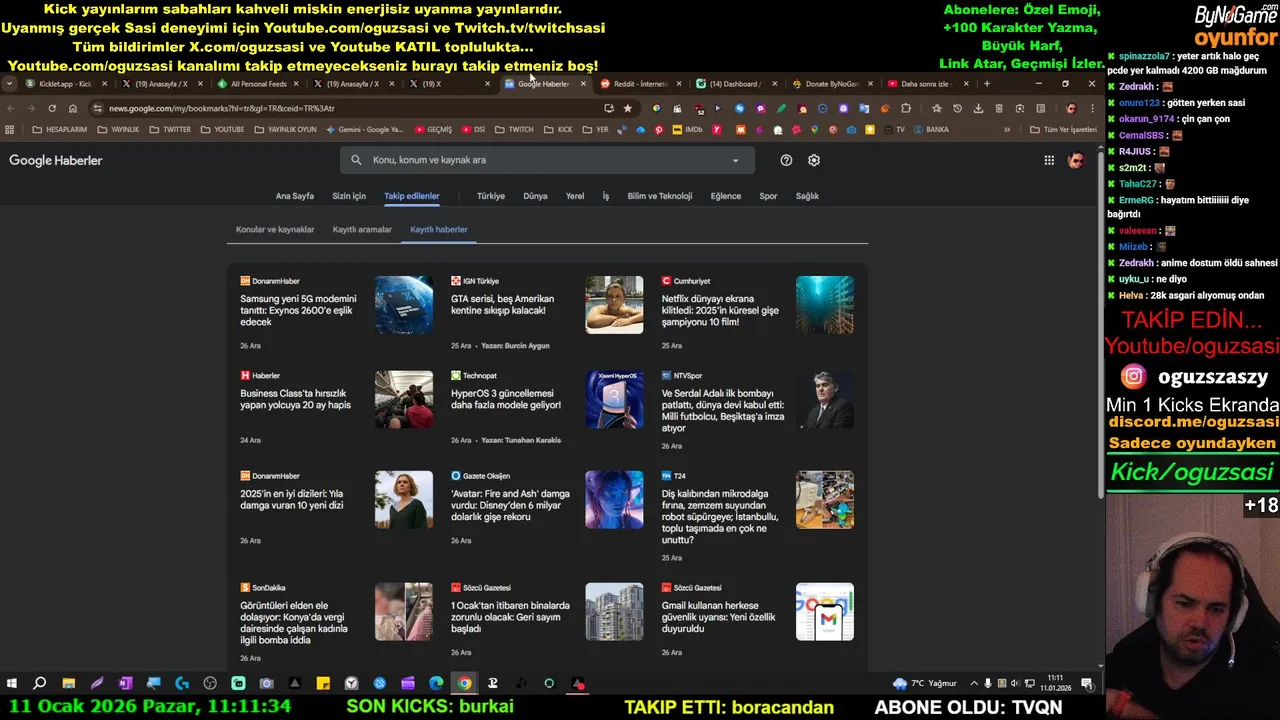Expand the tab search chevron

9,84
